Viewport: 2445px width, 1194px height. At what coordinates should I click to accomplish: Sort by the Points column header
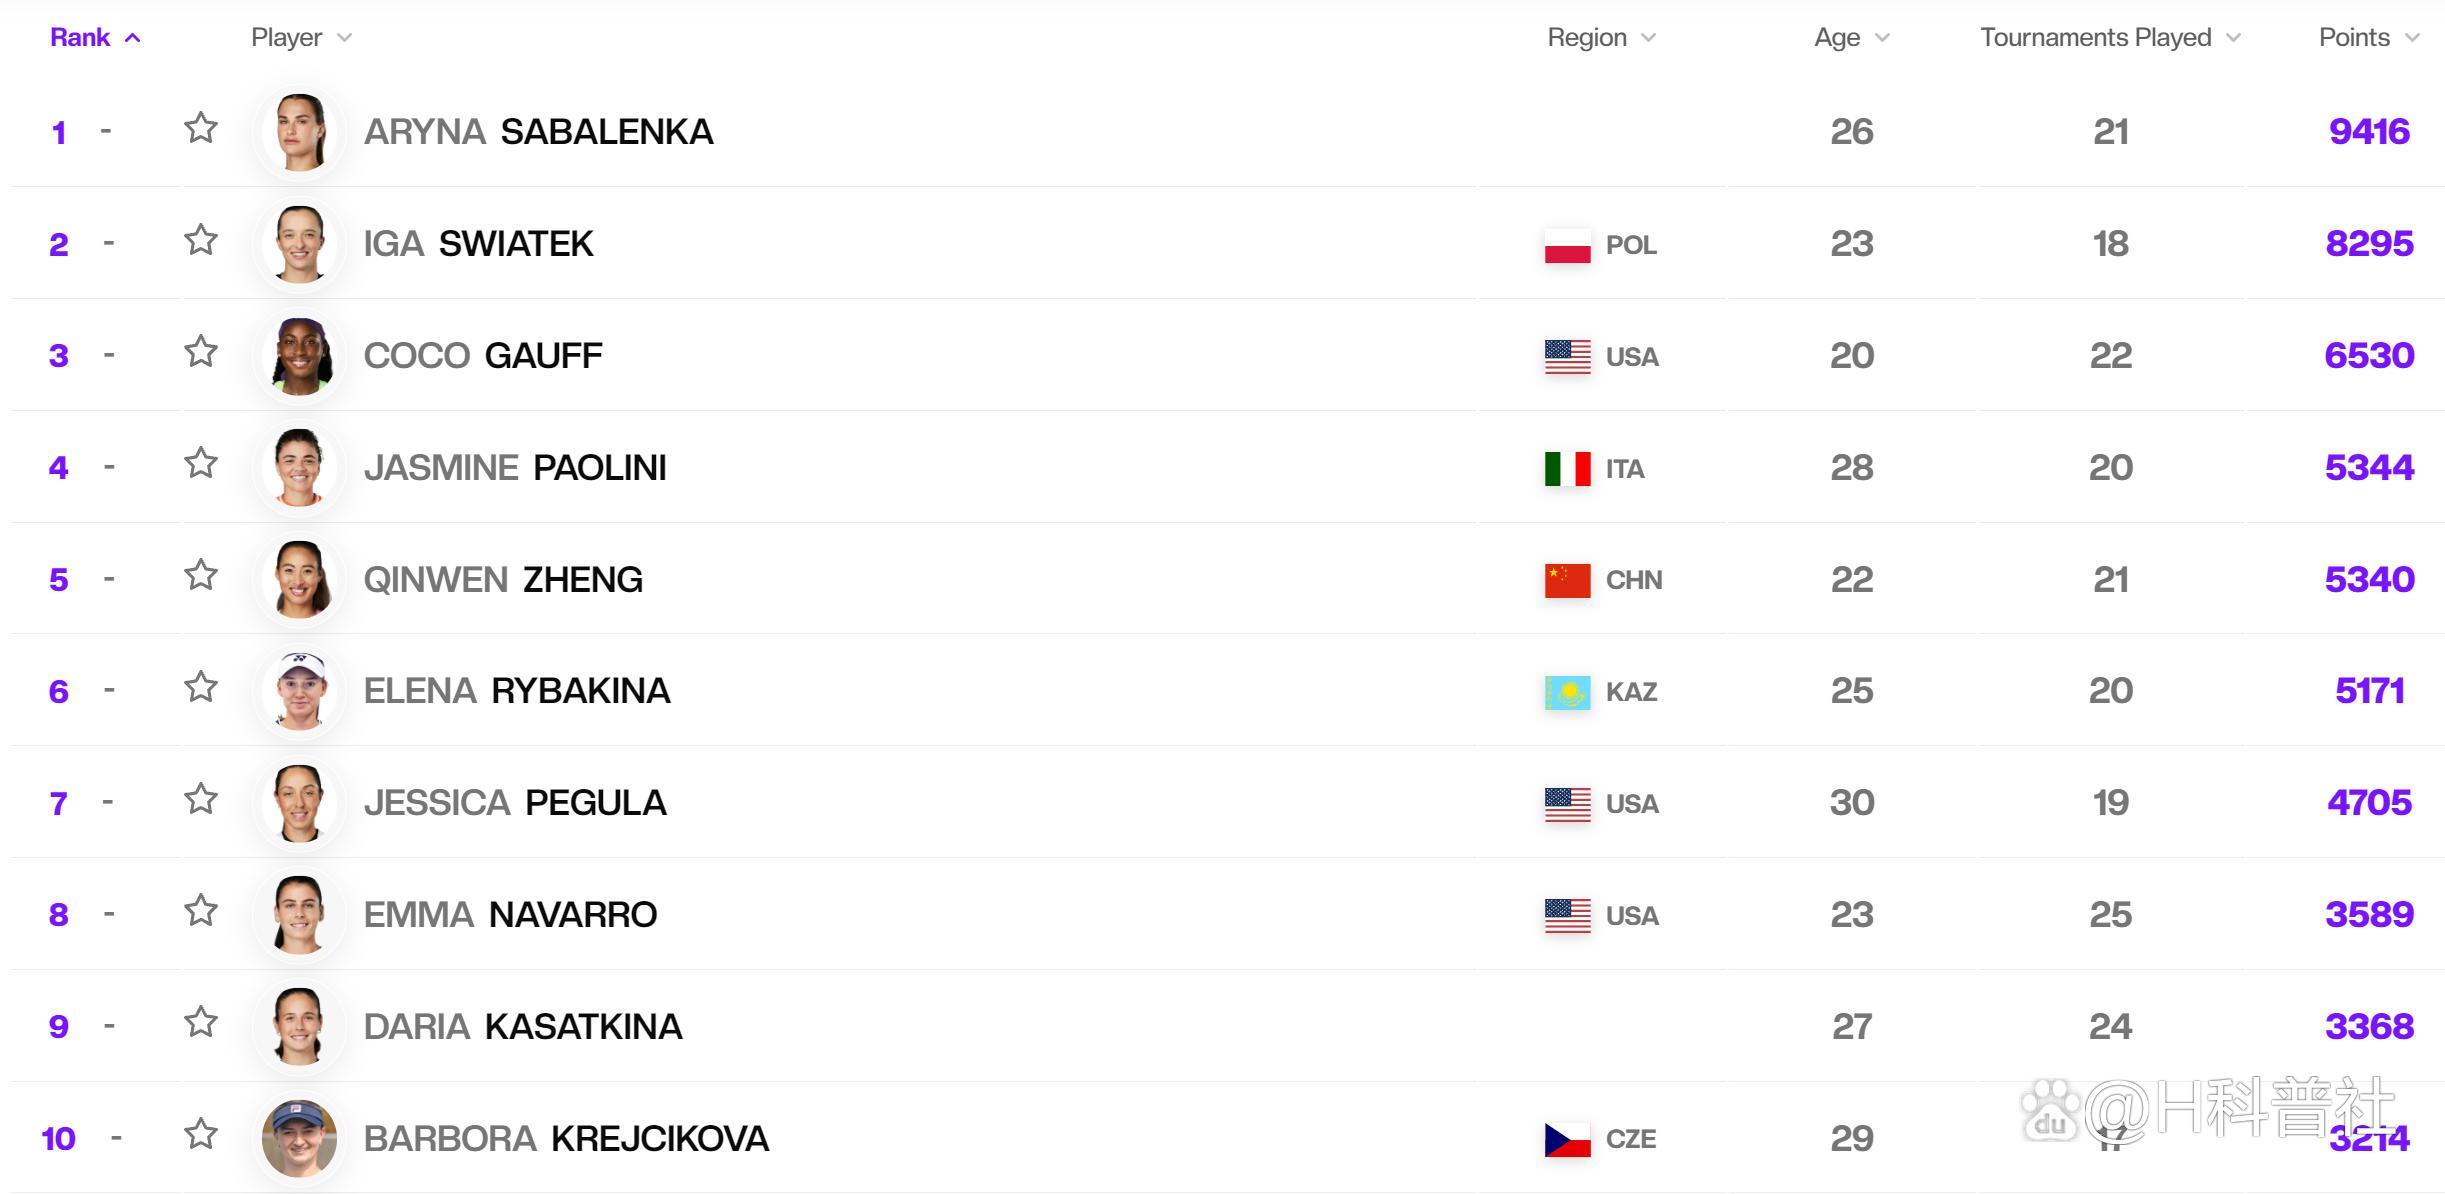[2354, 38]
